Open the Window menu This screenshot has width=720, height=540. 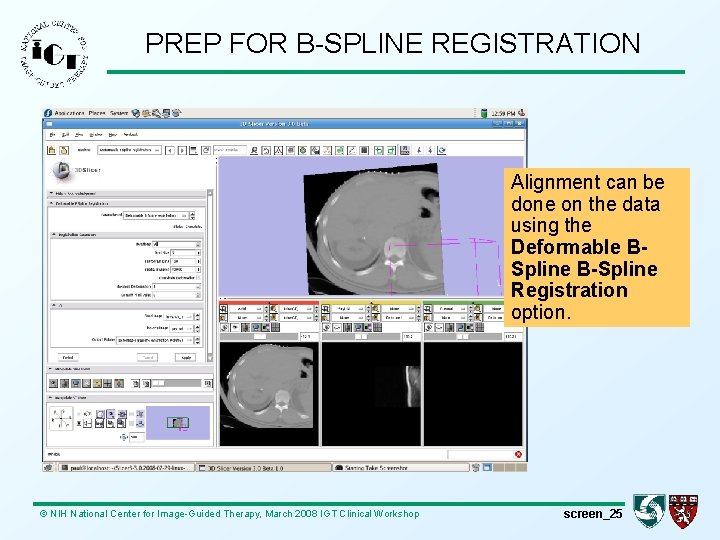[96, 135]
